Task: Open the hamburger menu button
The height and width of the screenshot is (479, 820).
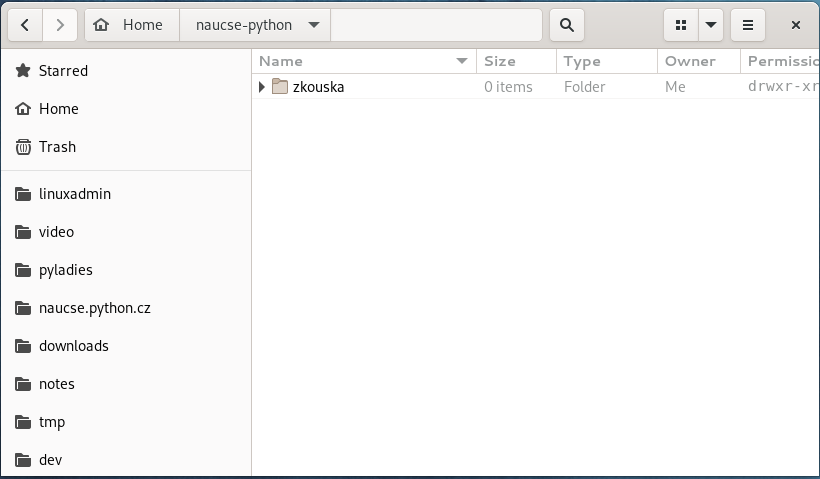Action: click(x=748, y=25)
